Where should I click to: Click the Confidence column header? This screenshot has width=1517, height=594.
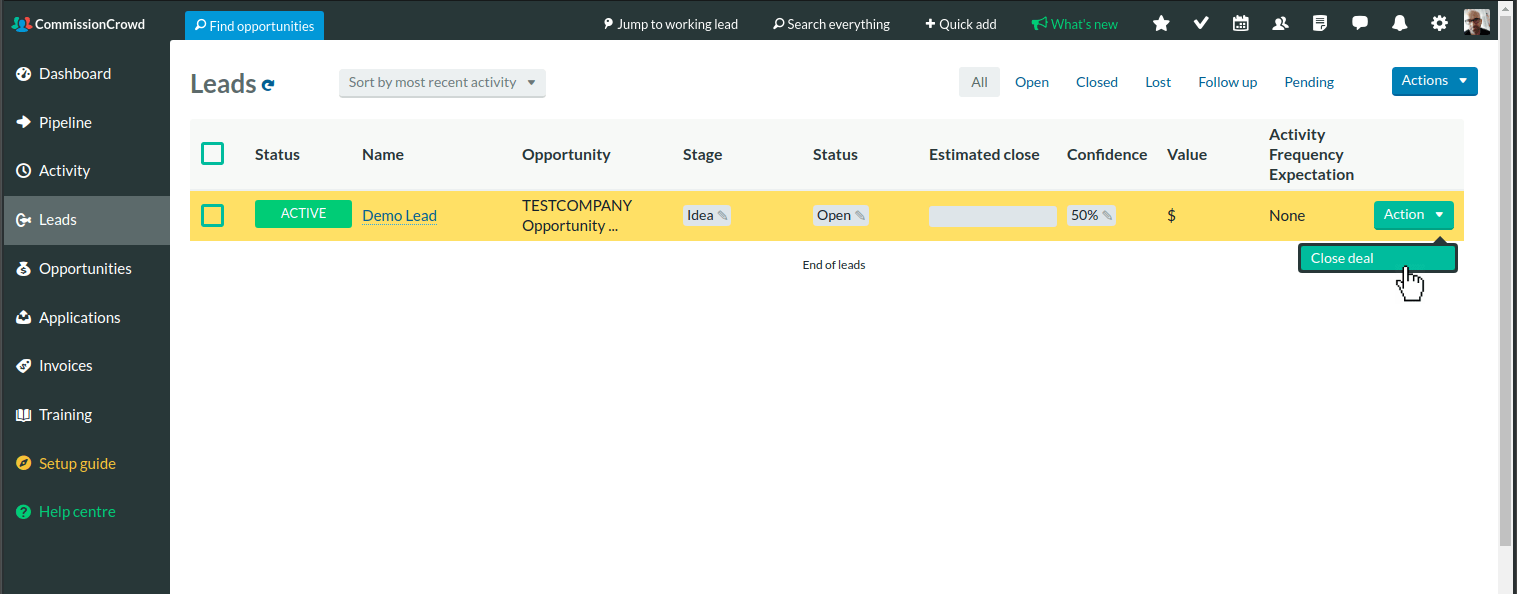(x=1107, y=155)
